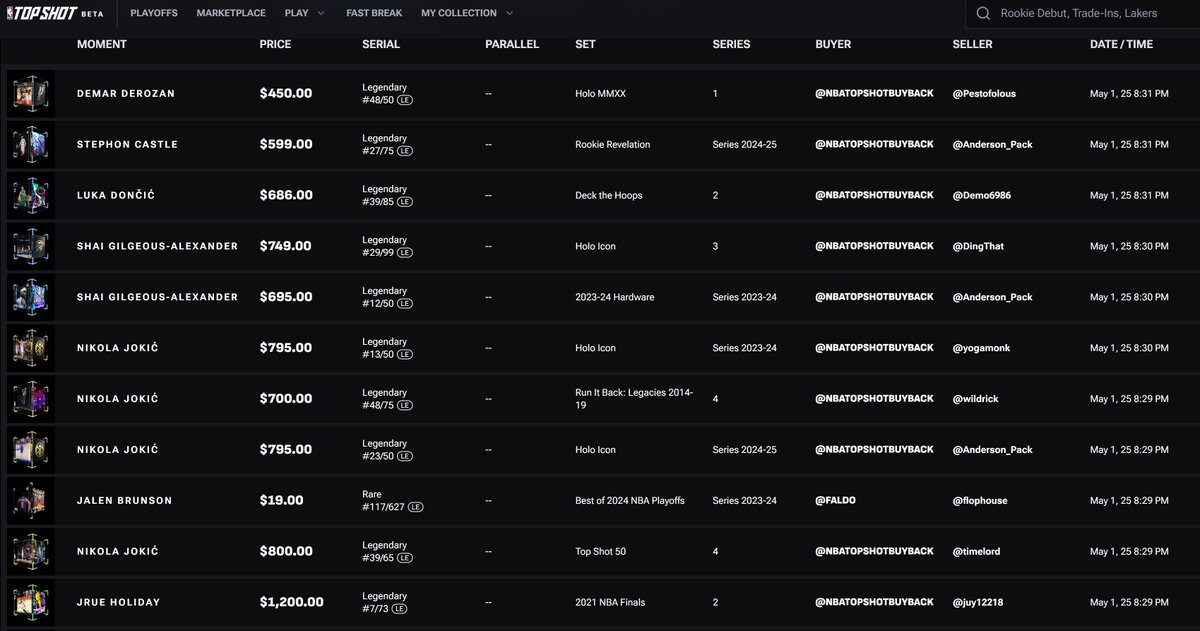The width and height of the screenshot is (1200, 631).
Task: Click the Best of 2024 NBA Playoffs set
Action: tap(630, 500)
